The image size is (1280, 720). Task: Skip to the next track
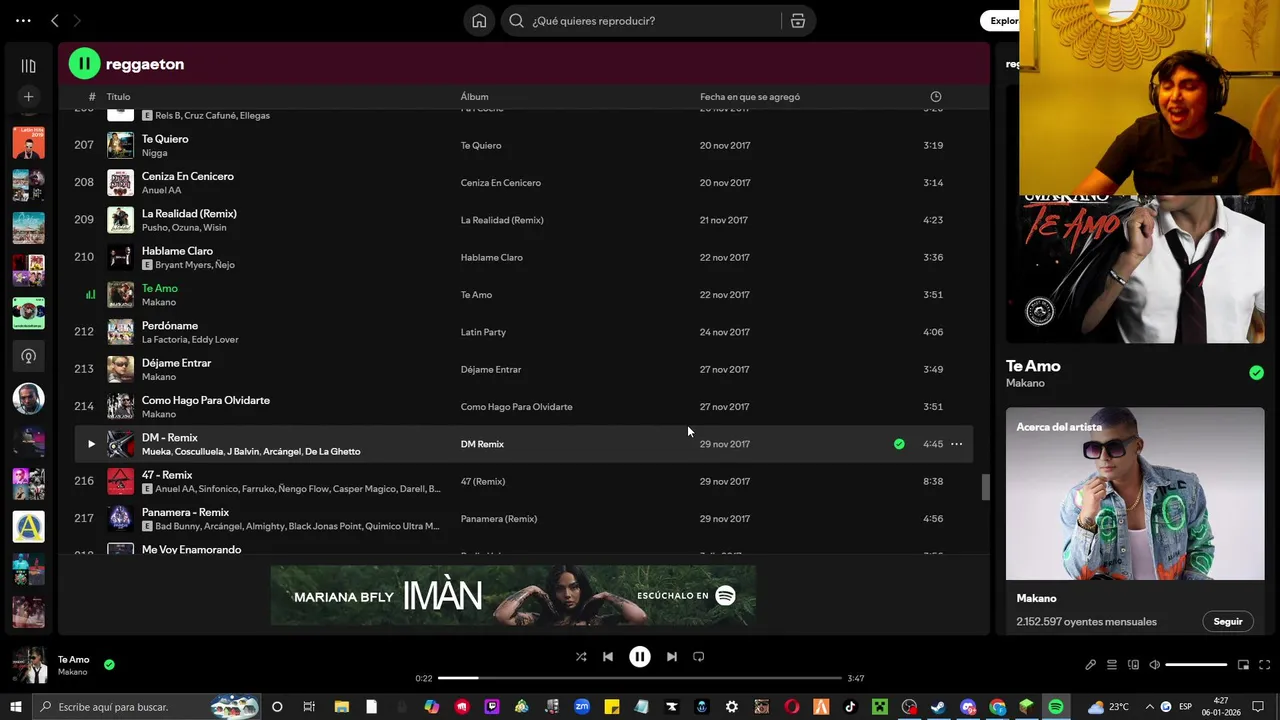[671, 657]
